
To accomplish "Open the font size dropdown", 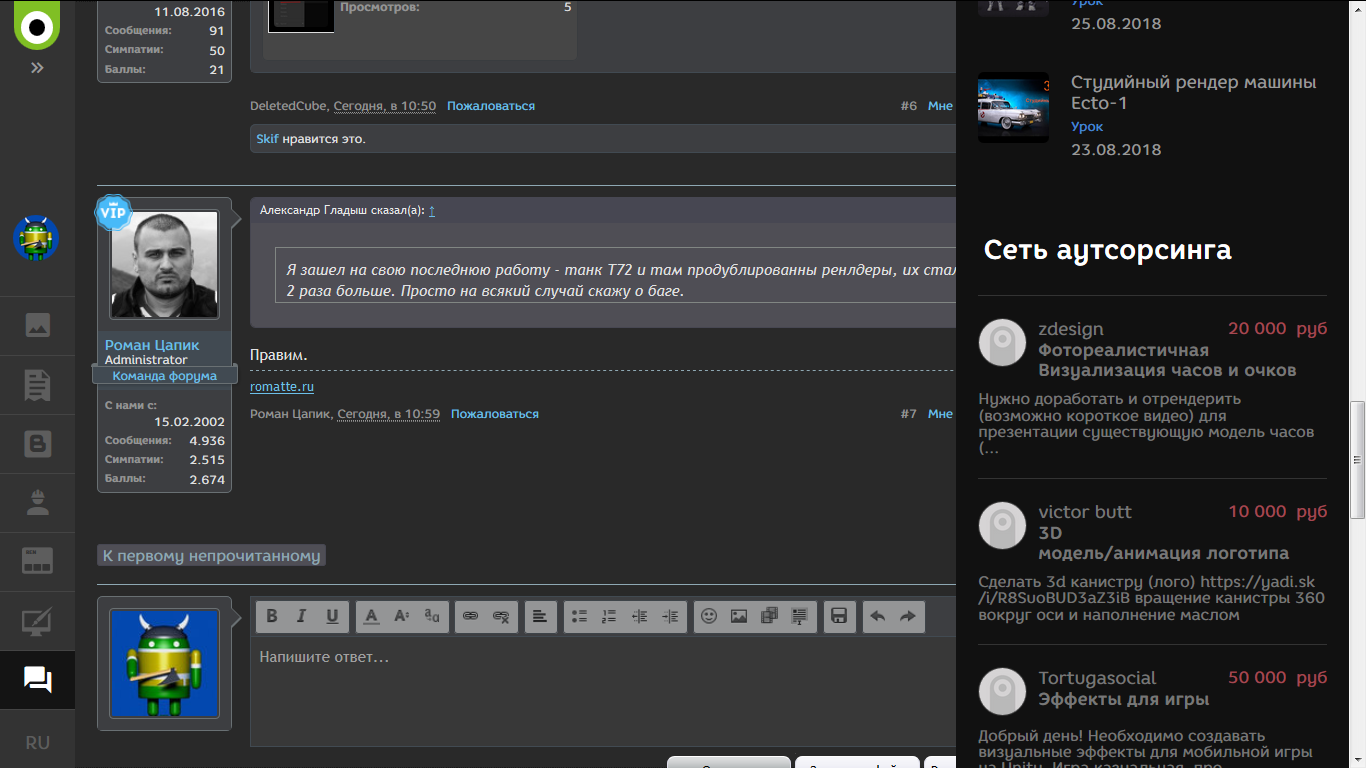I will (401, 617).
